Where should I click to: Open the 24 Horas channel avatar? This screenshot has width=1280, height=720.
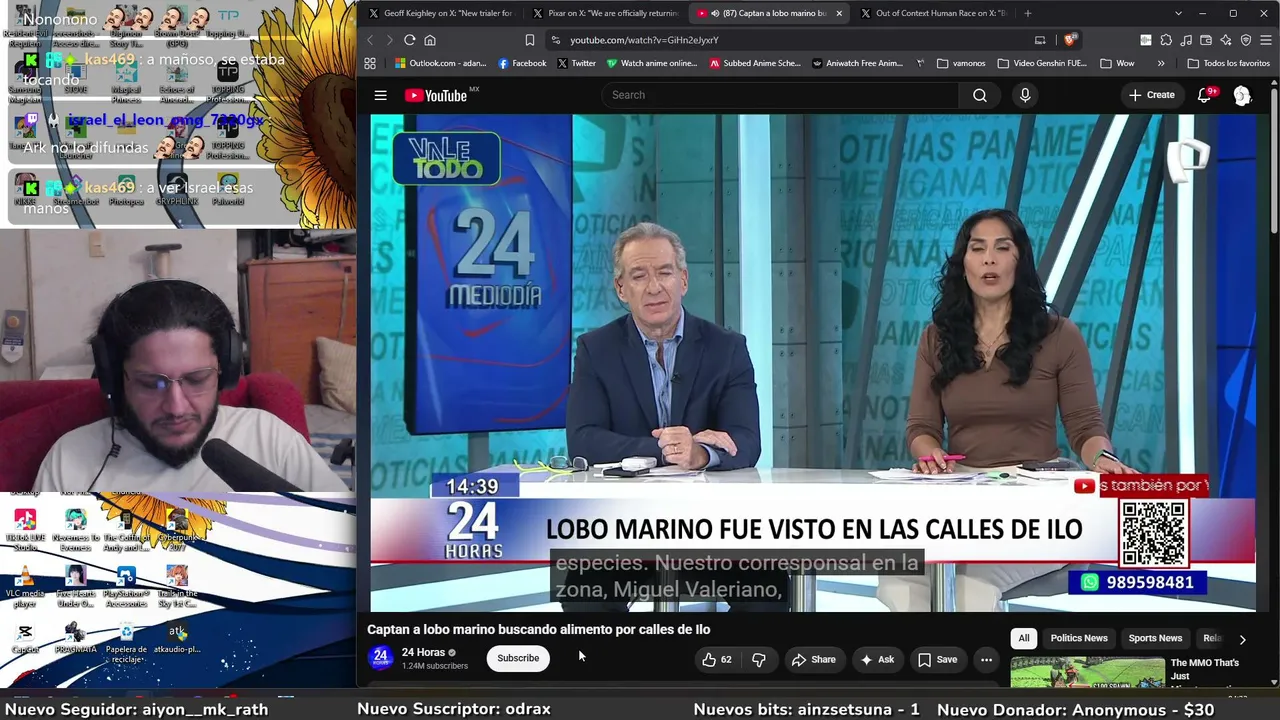click(x=380, y=657)
